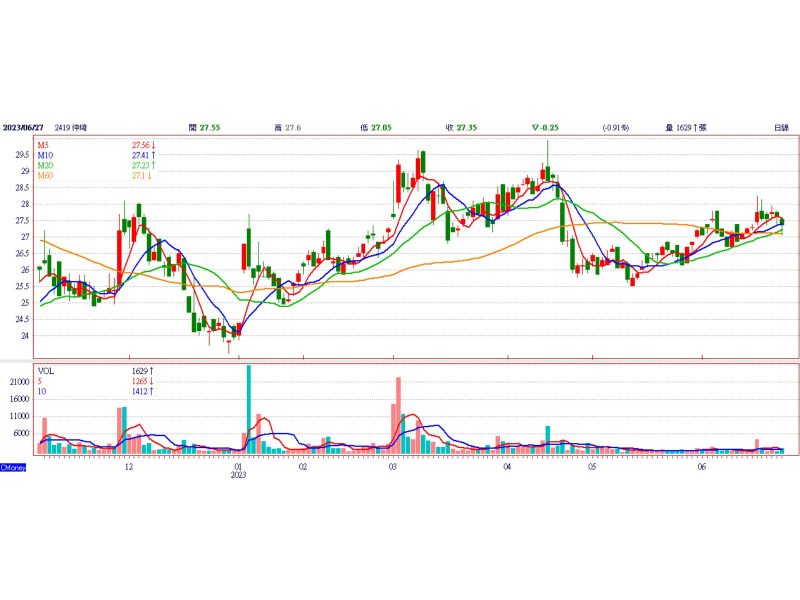Click the 29.5 price axis label

point(21,155)
